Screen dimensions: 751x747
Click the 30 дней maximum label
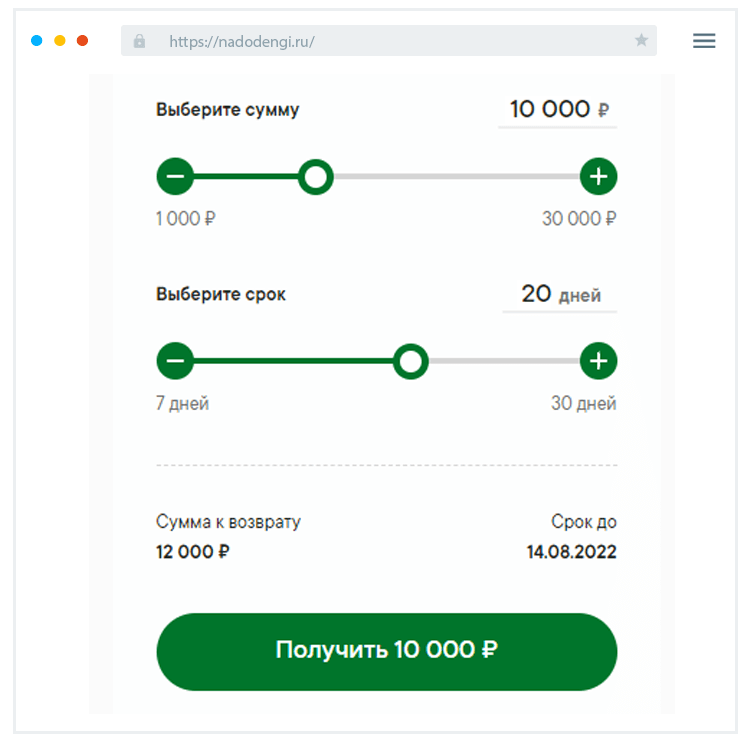point(583,404)
